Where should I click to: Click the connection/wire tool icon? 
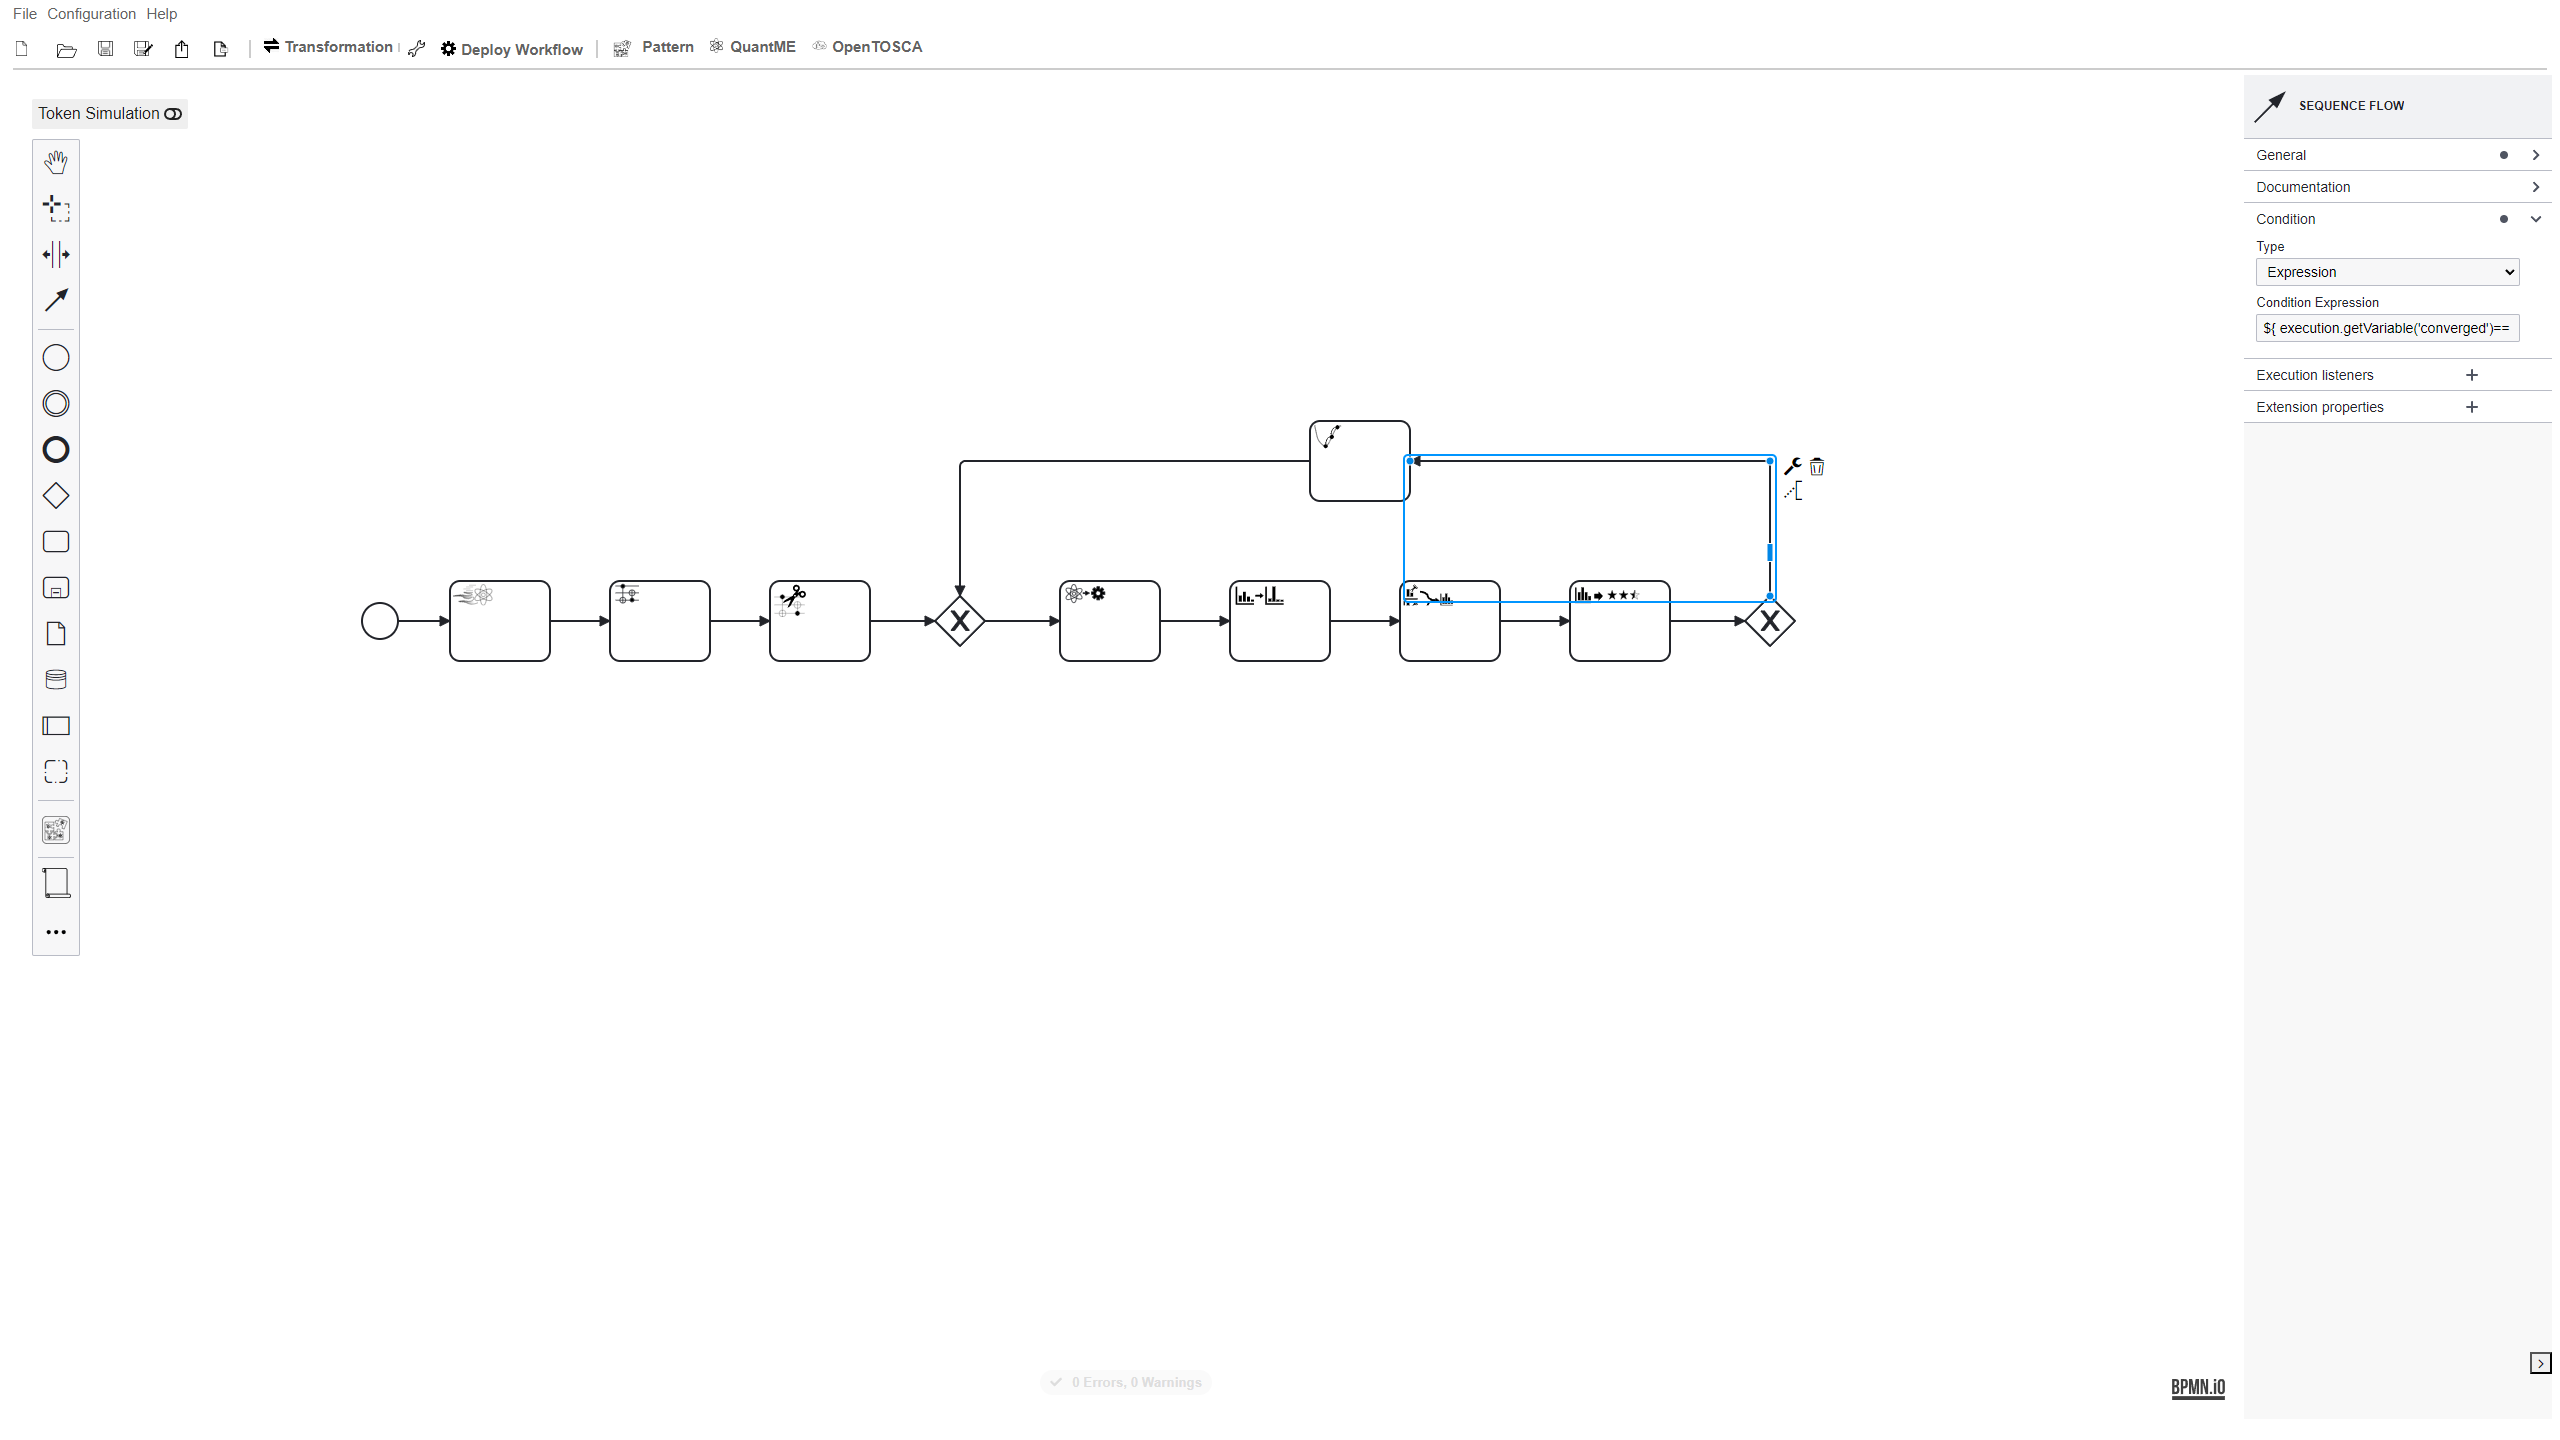(56, 299)
